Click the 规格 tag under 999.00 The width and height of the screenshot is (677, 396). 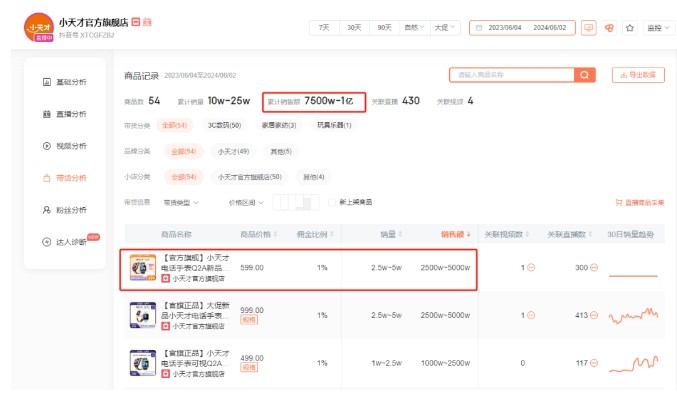point(249,320)
